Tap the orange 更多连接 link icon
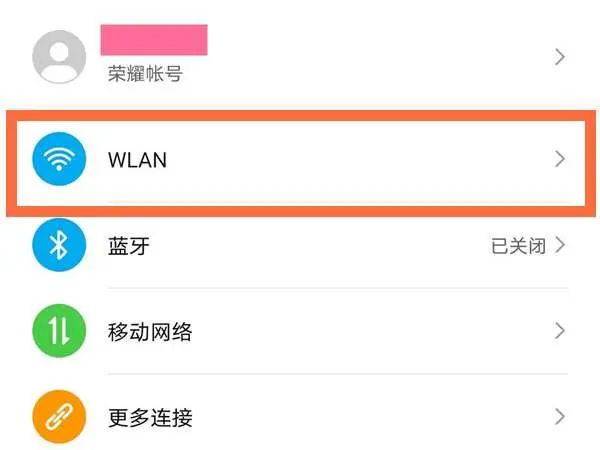 point(59,416)
